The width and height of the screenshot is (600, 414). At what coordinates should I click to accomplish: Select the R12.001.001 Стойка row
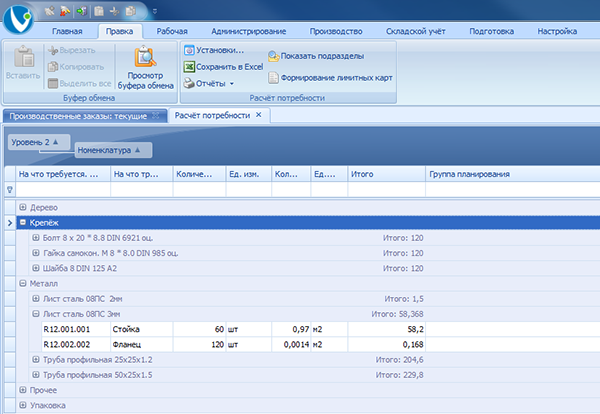[x=200, y=328]
